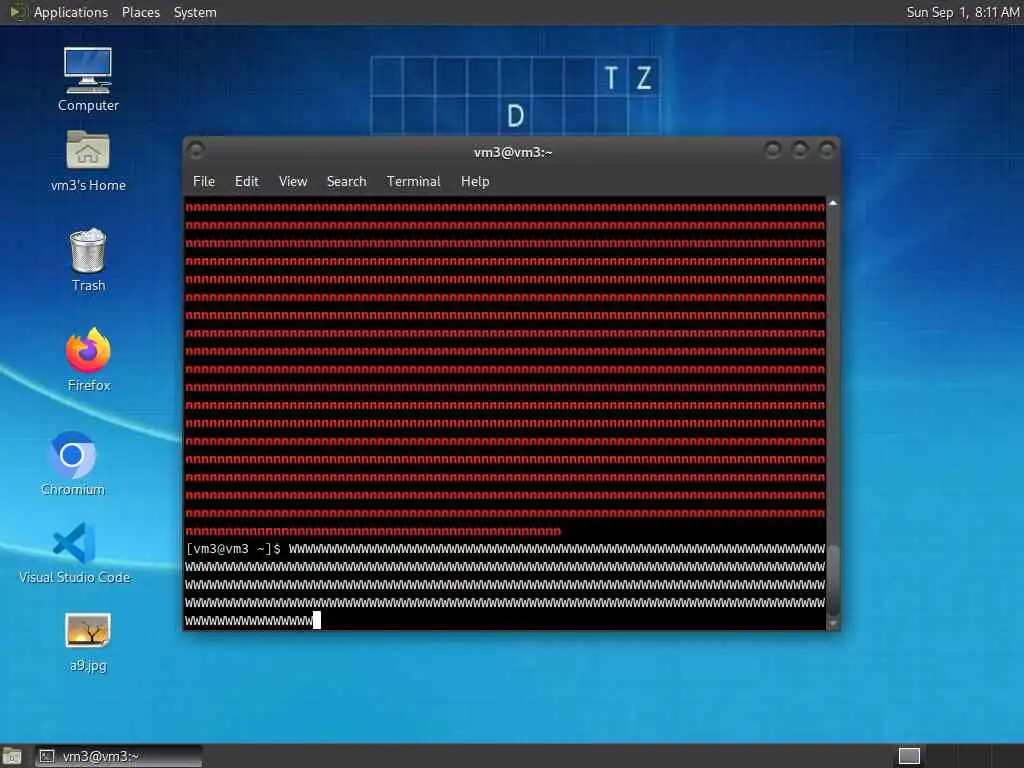This screenshot has height=768, width=1024.
Task: Open the Applications menu in the top panel
Action: (71, 12)
